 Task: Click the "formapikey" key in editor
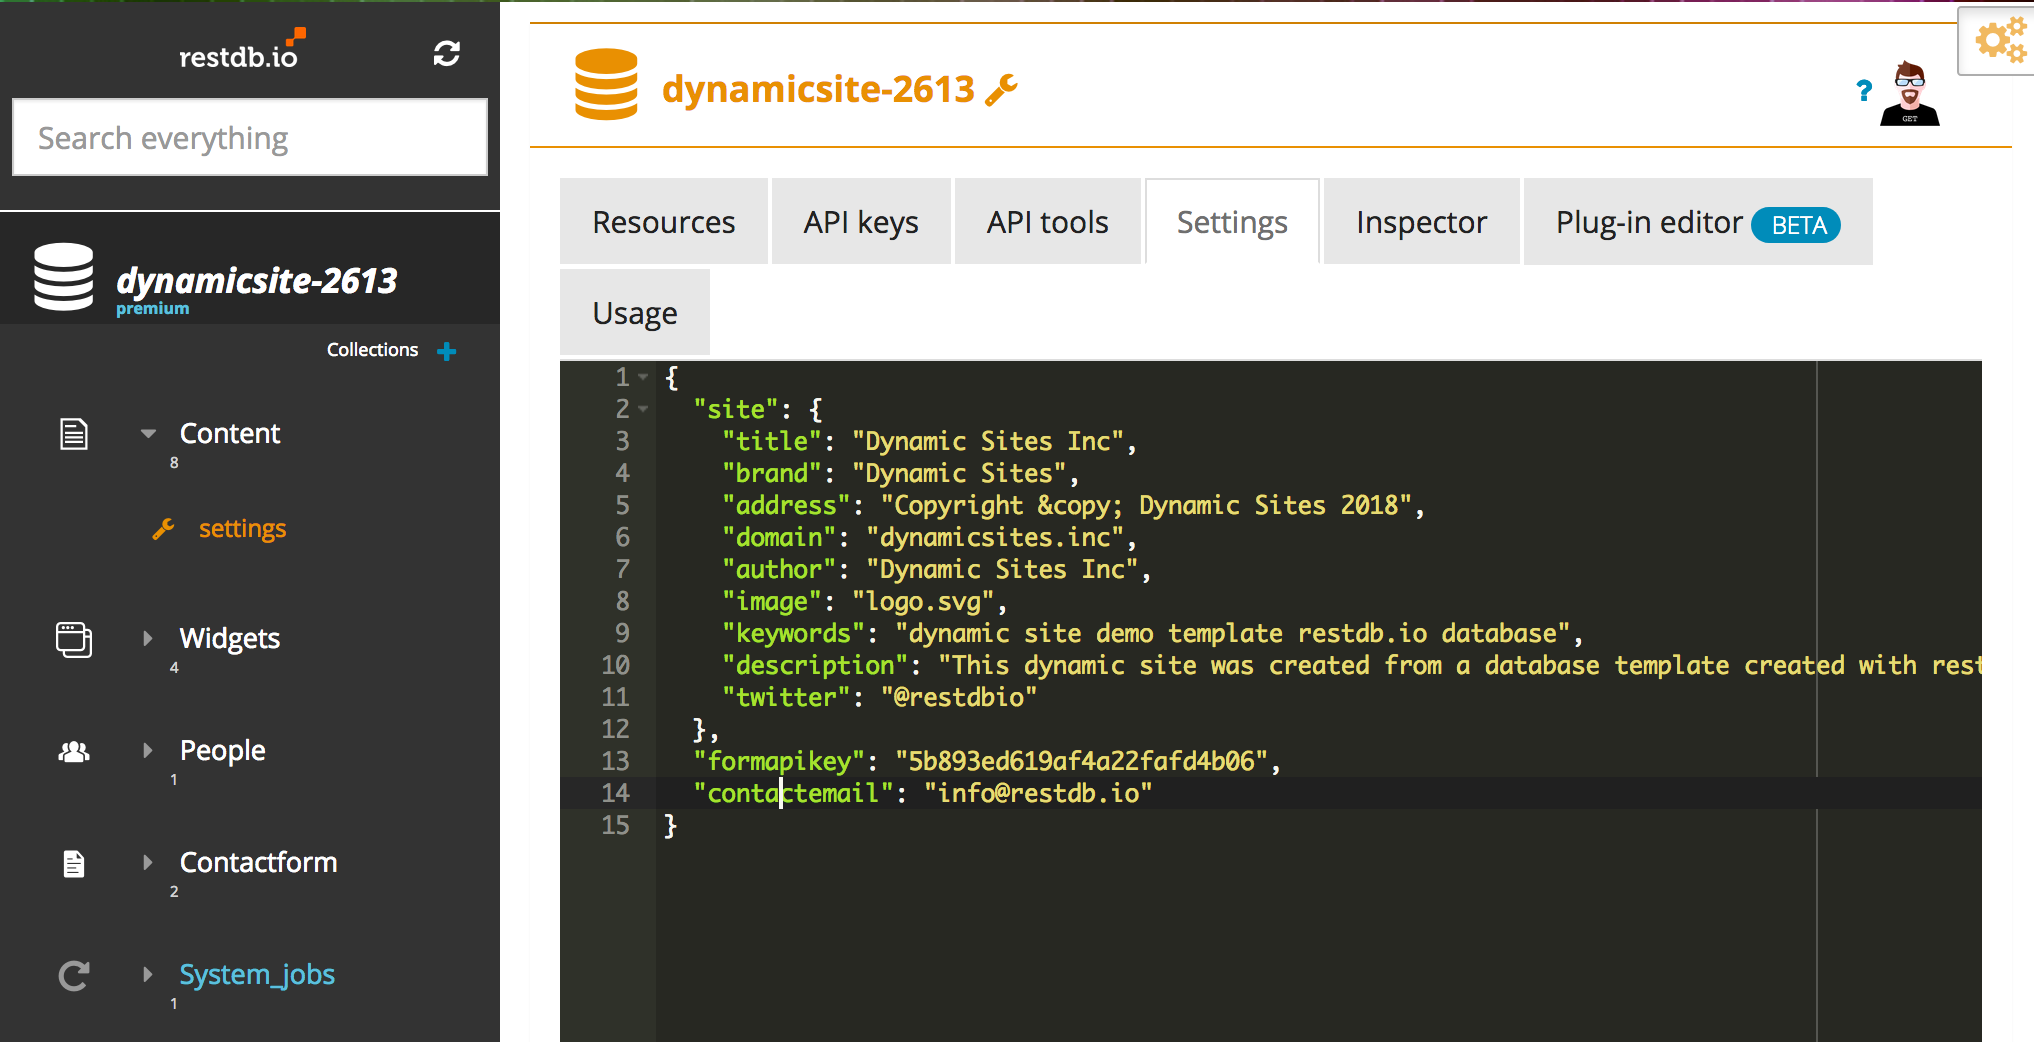coord(779,761)
